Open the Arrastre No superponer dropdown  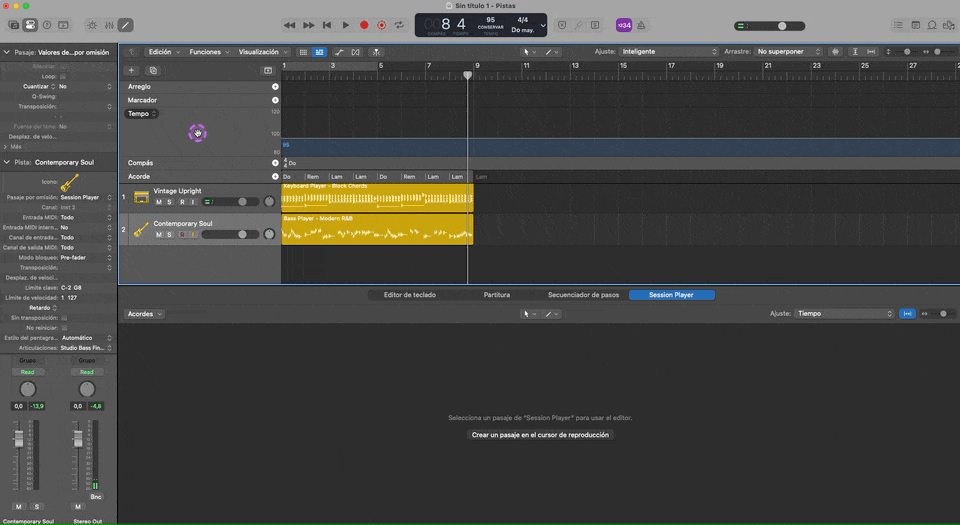click(788, 51)
